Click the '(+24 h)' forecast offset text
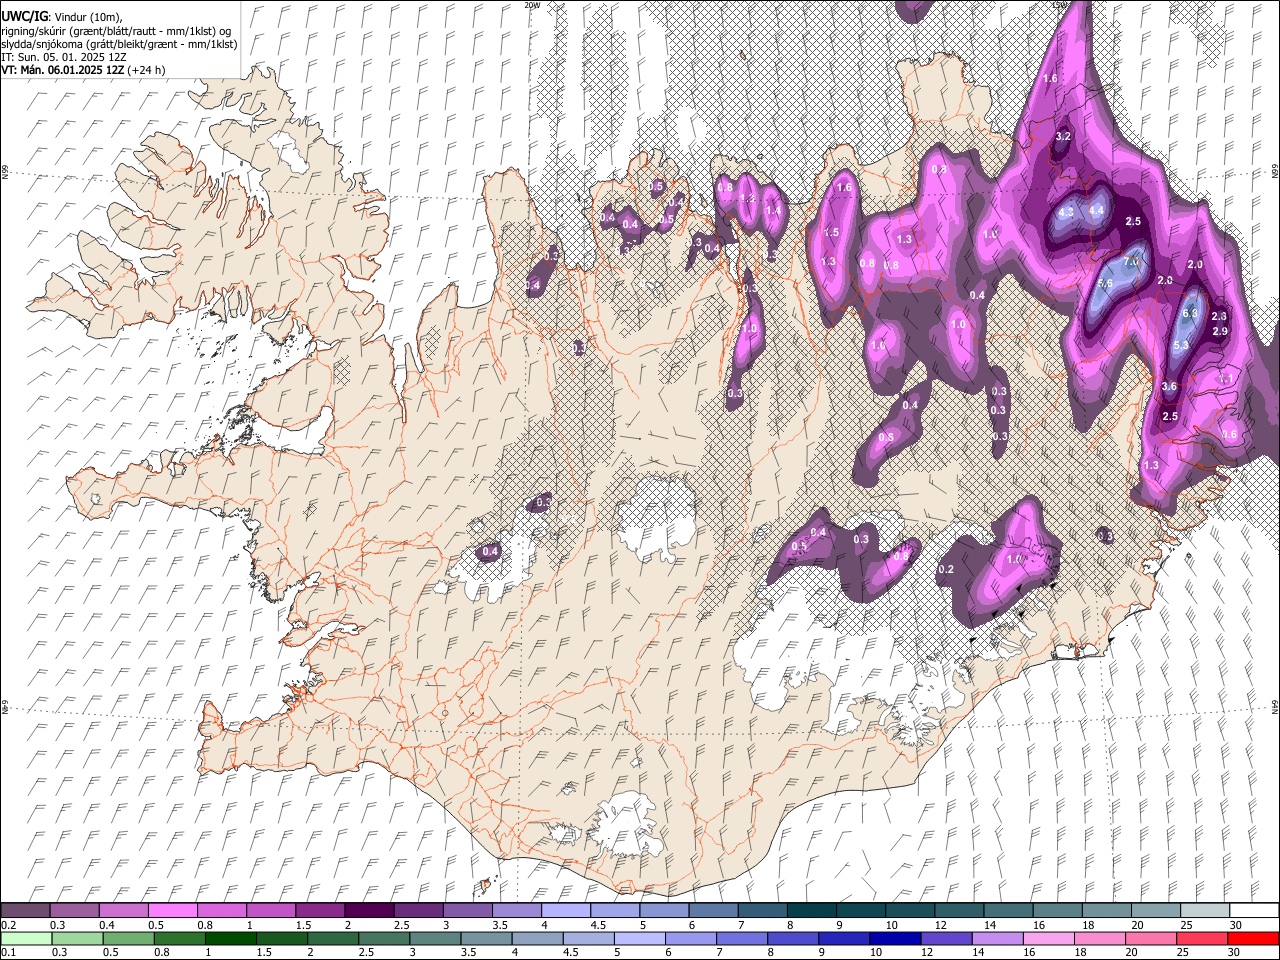 pos(147,70)
